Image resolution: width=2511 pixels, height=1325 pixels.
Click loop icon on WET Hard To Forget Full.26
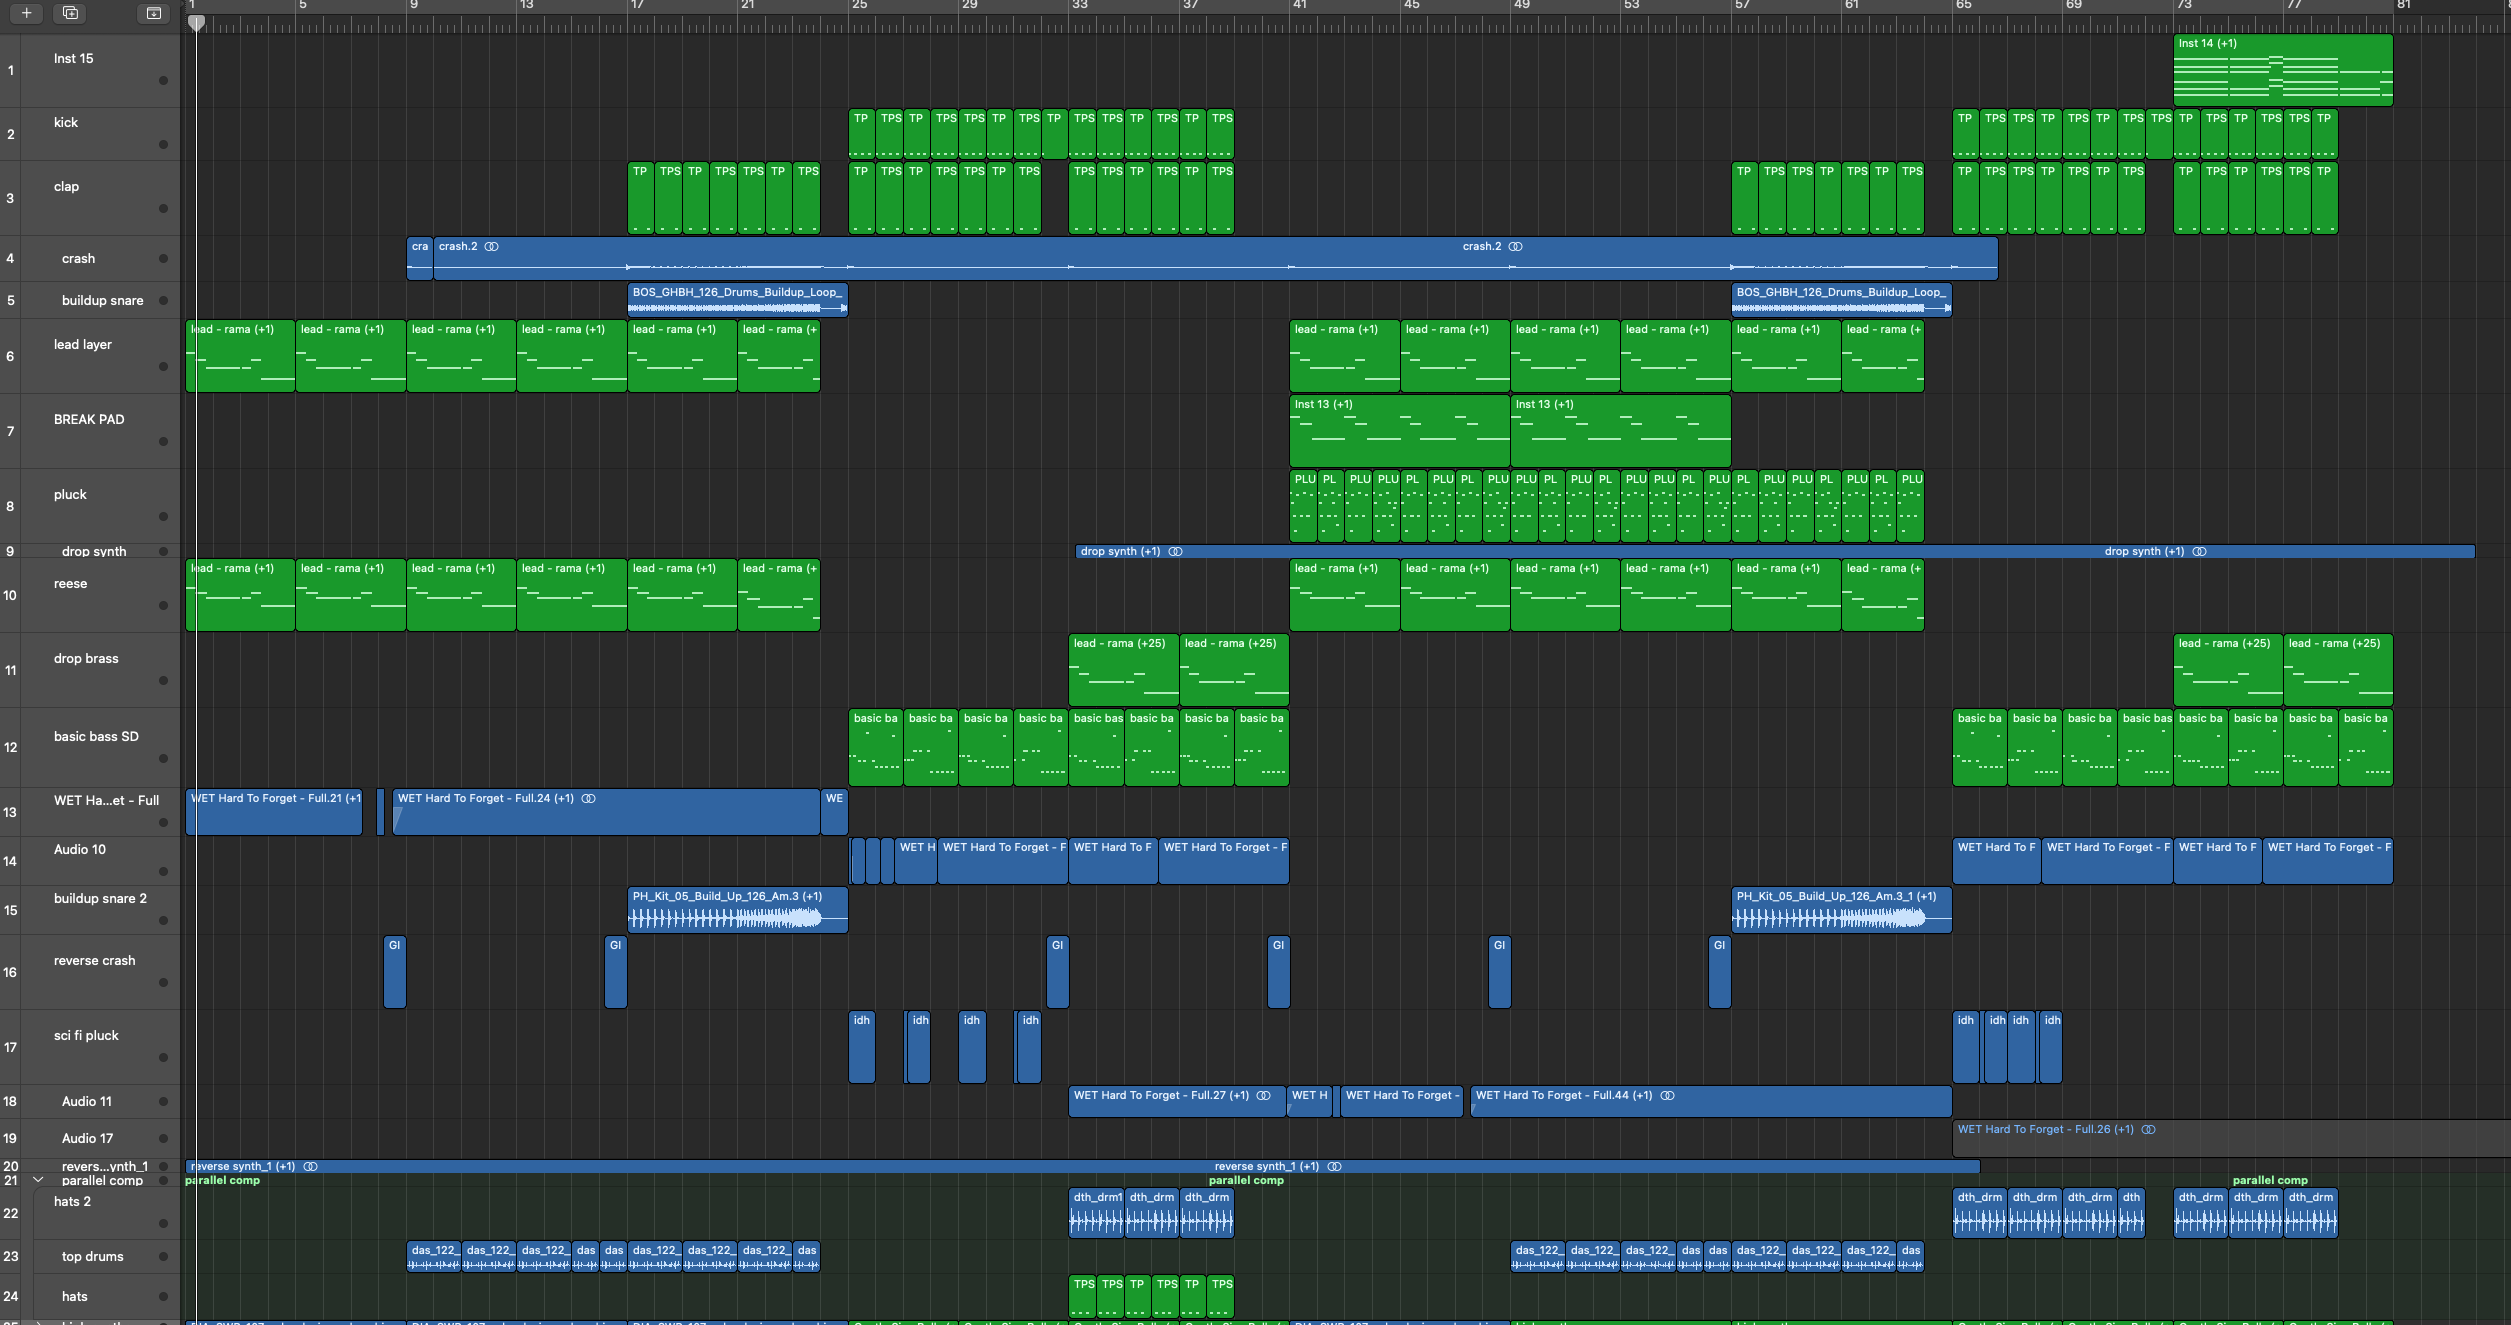[x=2148, y=1130]
